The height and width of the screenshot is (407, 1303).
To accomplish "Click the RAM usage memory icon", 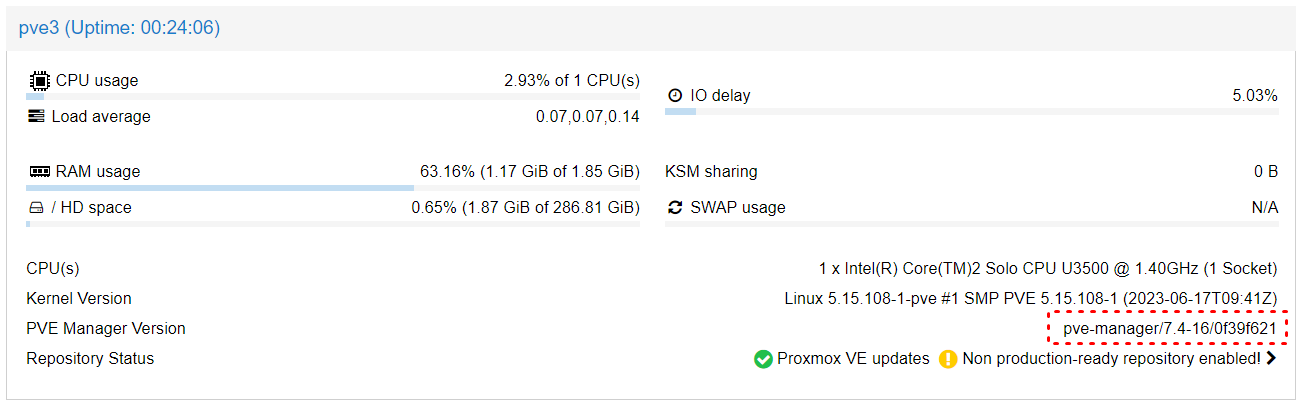I will pyautogui.click(x=39, y=171).
